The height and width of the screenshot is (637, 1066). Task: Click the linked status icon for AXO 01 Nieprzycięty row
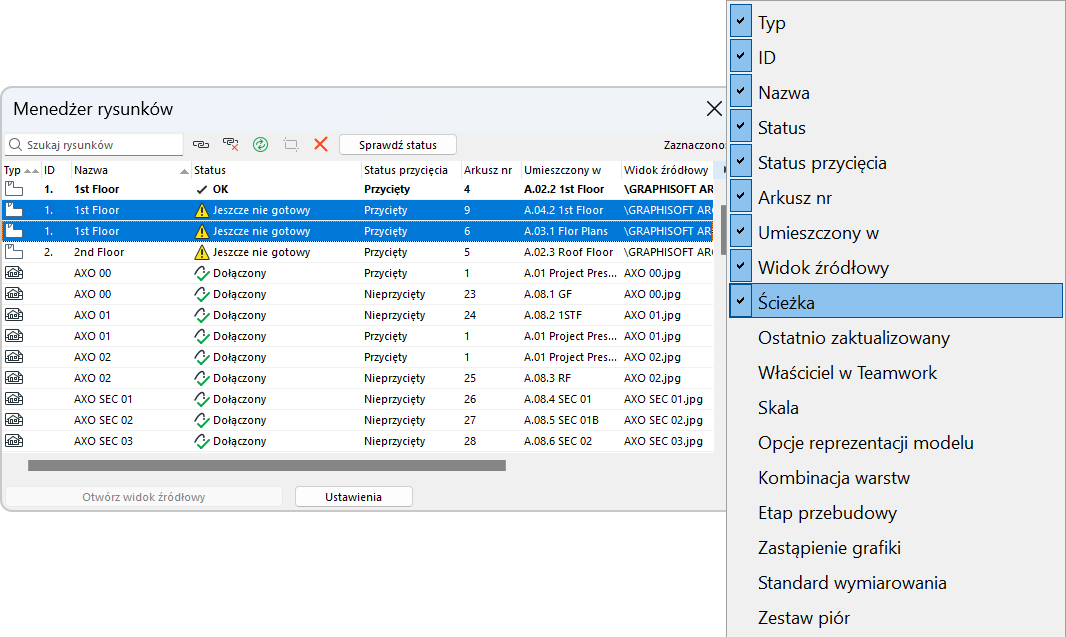click(x=202, y=316)
